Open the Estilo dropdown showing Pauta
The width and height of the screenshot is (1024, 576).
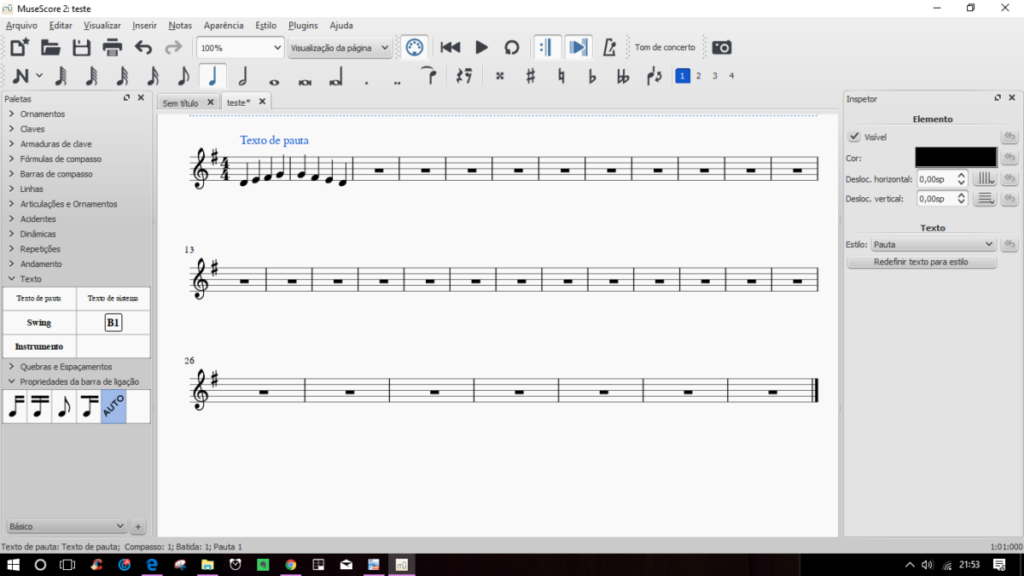pyautogui.click(x=933, y=244)
